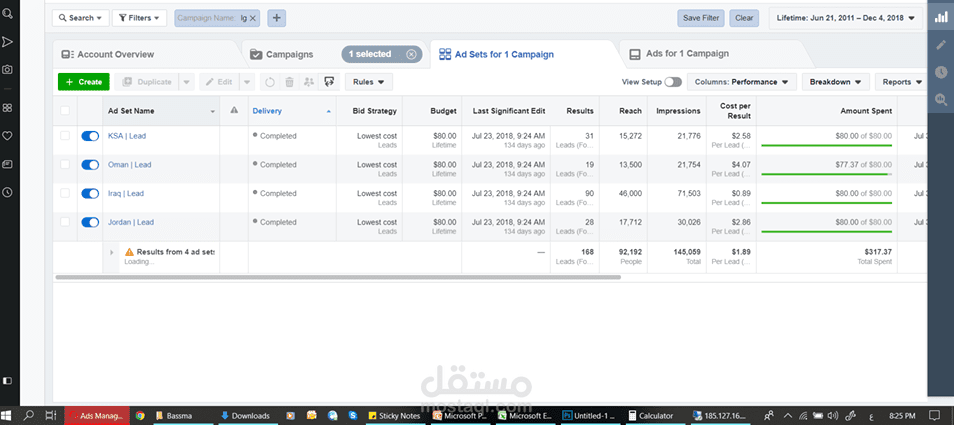Open the KSA | Lead ad set link
This screenshot has height=425, width=954.
[127, 136]
